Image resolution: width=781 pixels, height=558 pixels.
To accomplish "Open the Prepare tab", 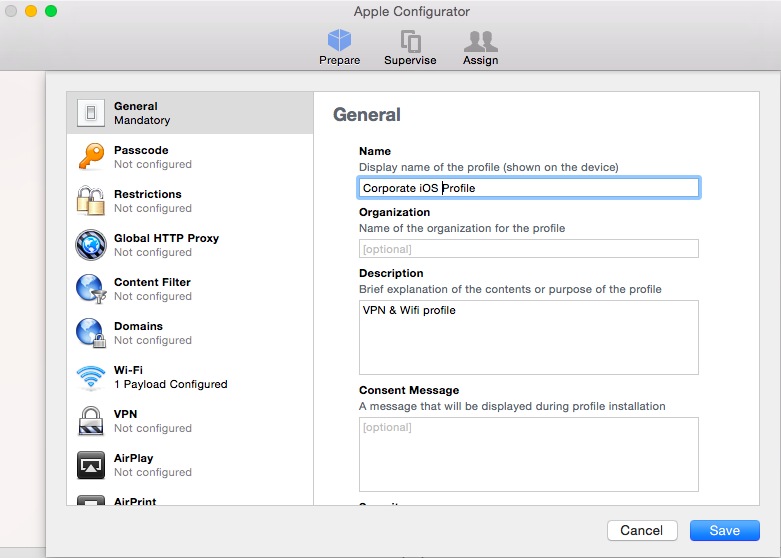I will (339, 47).
